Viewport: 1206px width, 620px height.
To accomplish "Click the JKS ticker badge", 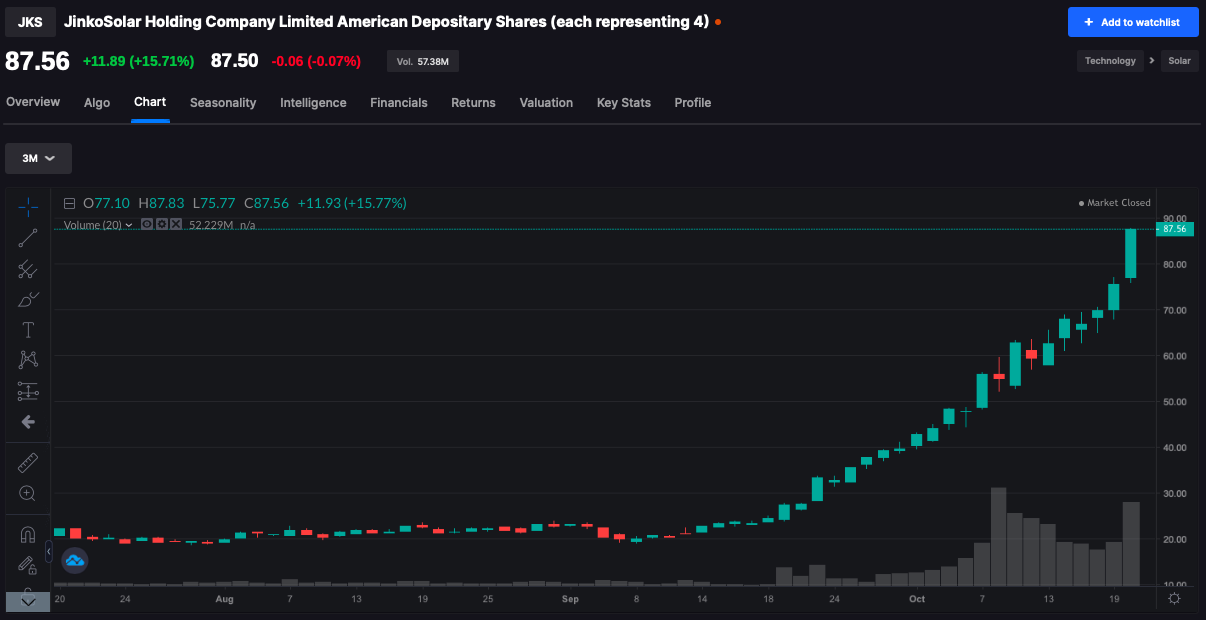I will coord(30,21).
